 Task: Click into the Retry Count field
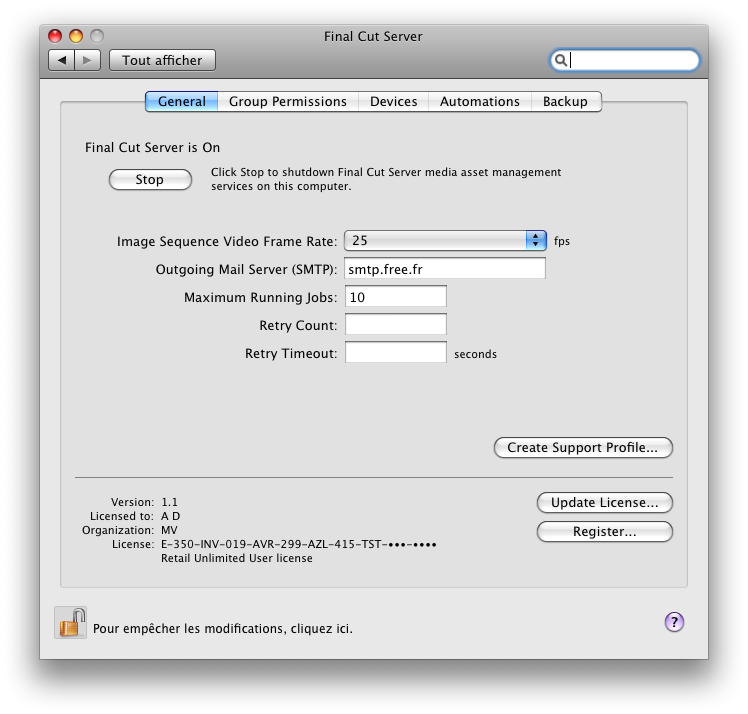pyautogui.click(x=395, y=325)
